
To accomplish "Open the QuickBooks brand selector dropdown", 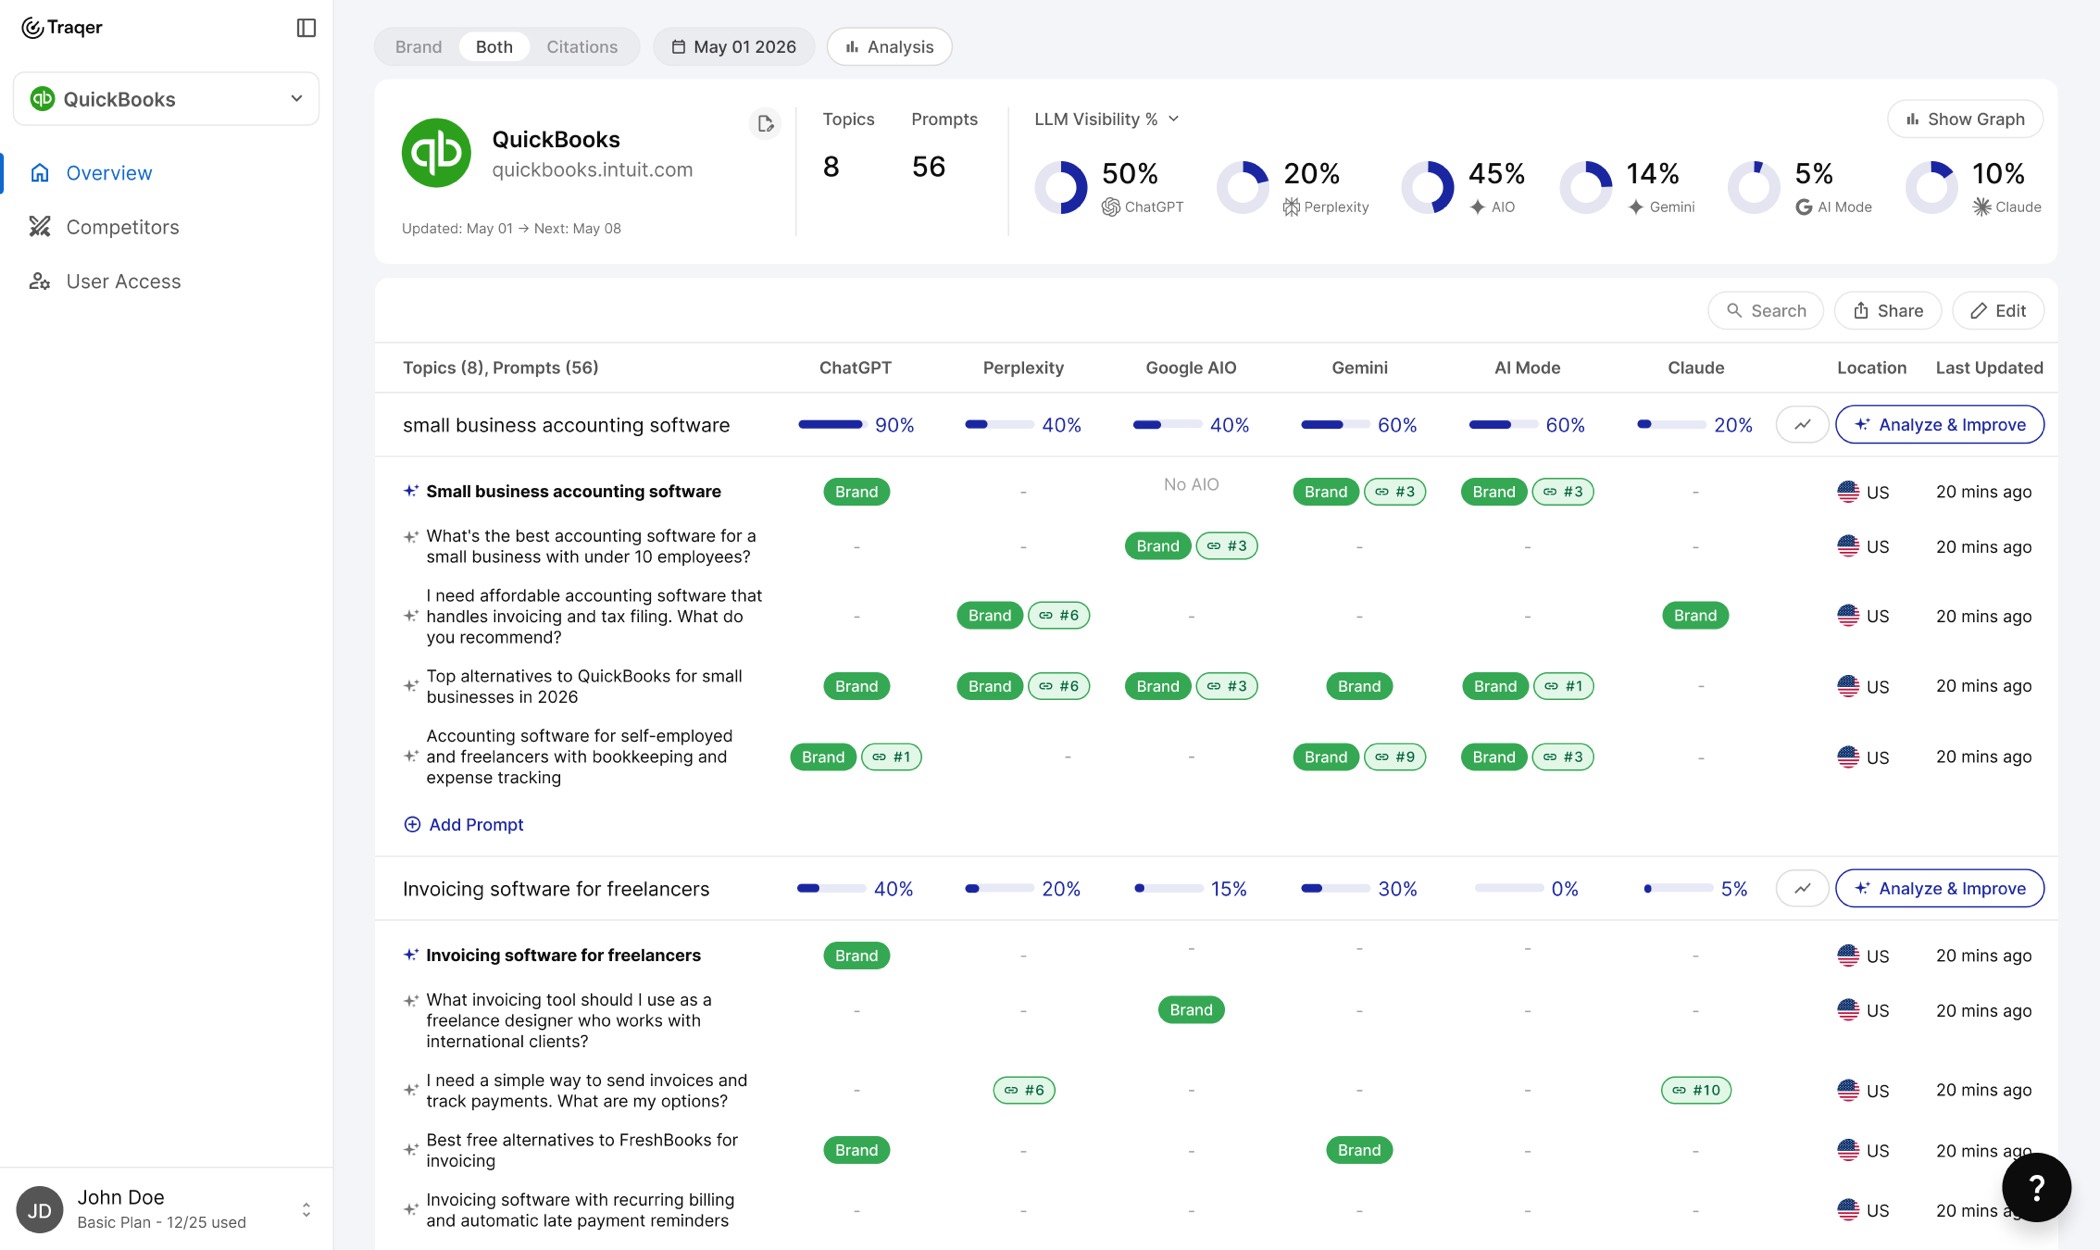I will tap(166, 98).
